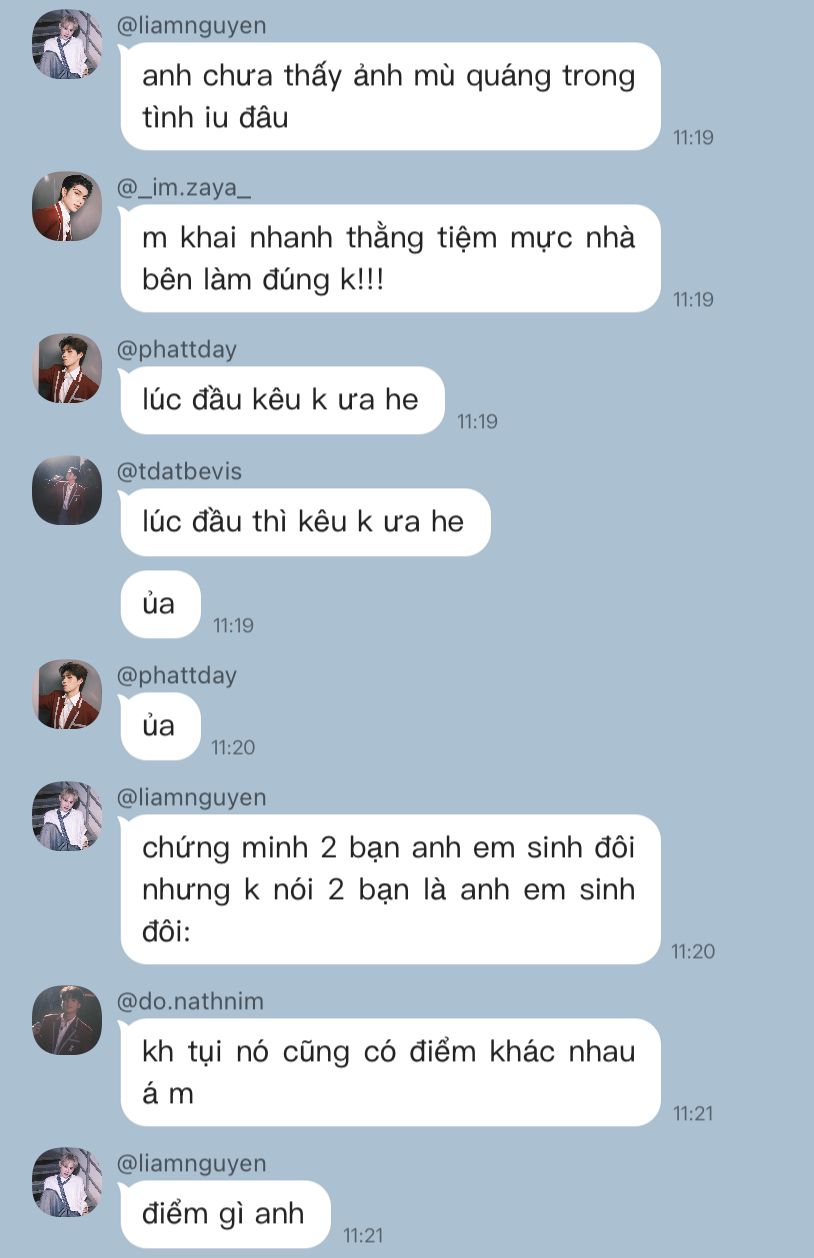Tap the @do.nathnim profile picture
This screenshot has width=814, height=1258.
pyautogui.click(x=67, y=1020)
